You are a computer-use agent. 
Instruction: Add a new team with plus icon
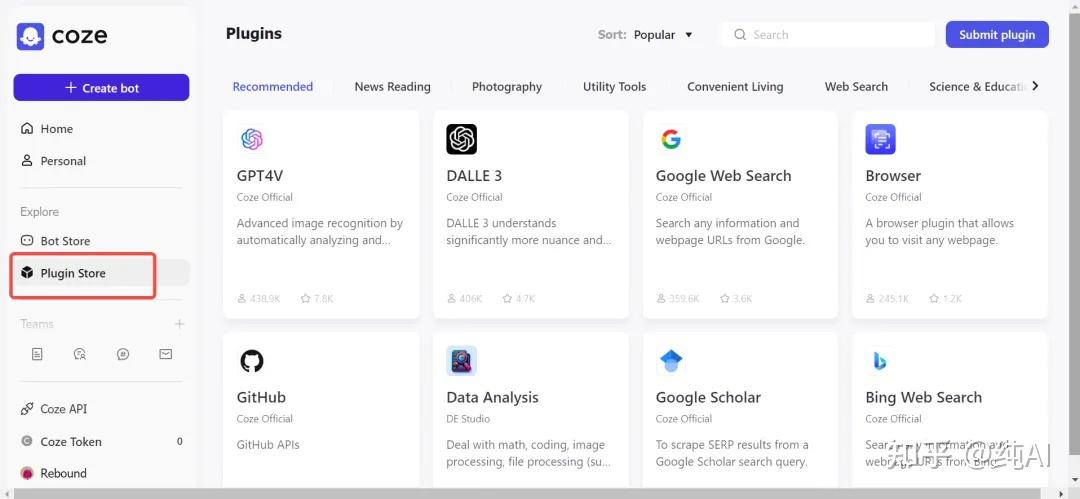click(180, 324)
